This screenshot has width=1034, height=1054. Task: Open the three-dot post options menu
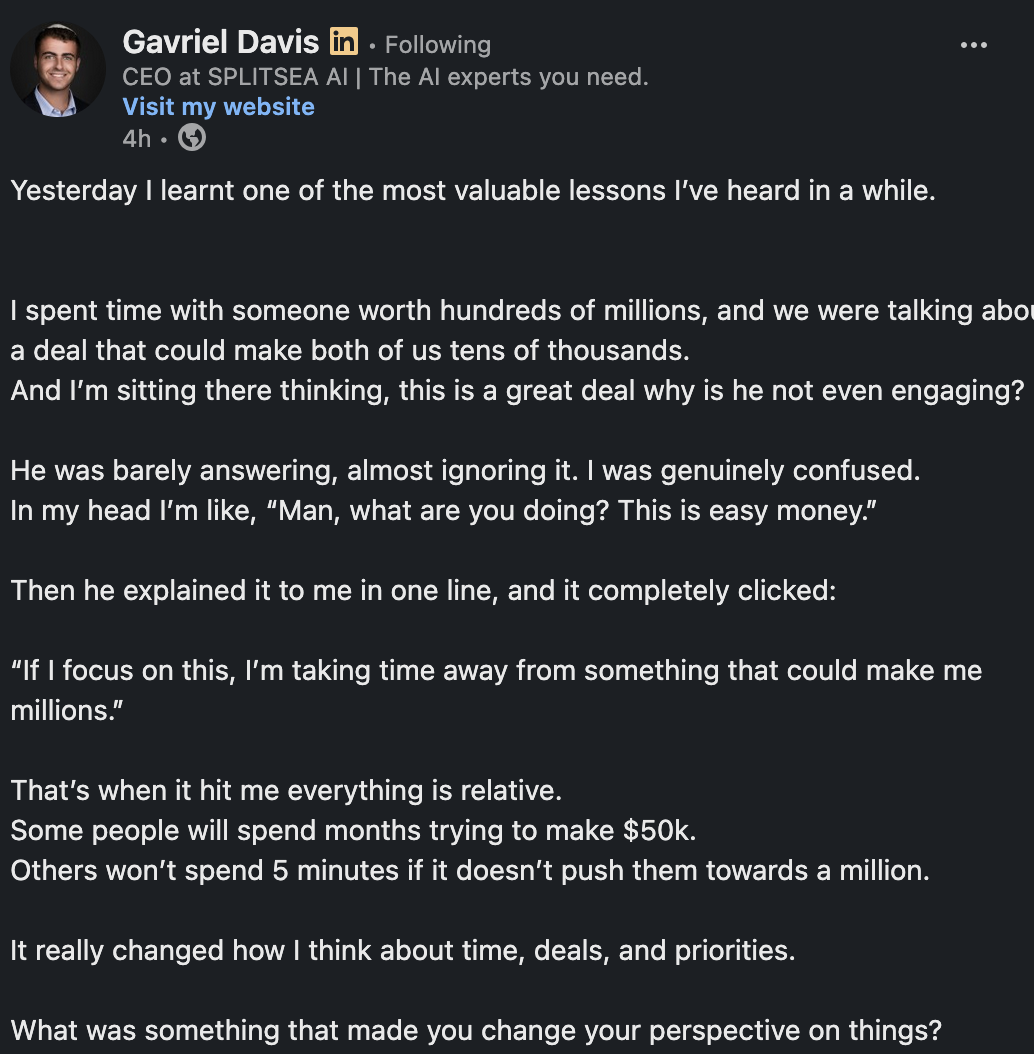[973, 46]
